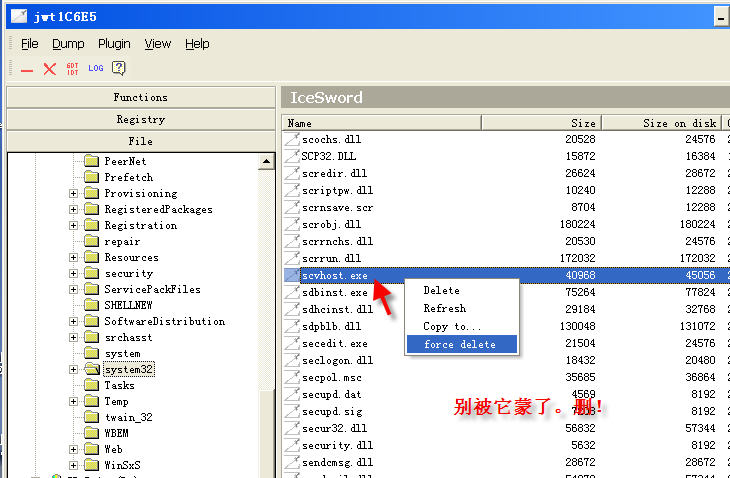Click the tree scrollbar up arrow
Screen dimensions: 730x478
tap(267, 161)
